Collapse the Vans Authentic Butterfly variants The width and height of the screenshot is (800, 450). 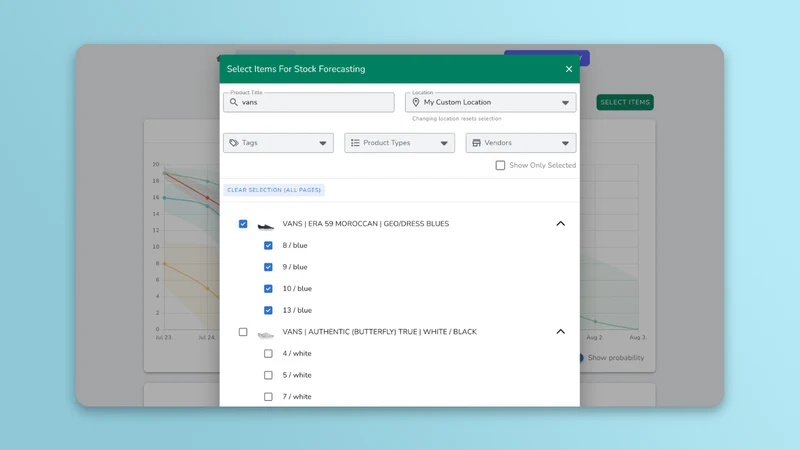pyautogui.click(x=561, y=332)
